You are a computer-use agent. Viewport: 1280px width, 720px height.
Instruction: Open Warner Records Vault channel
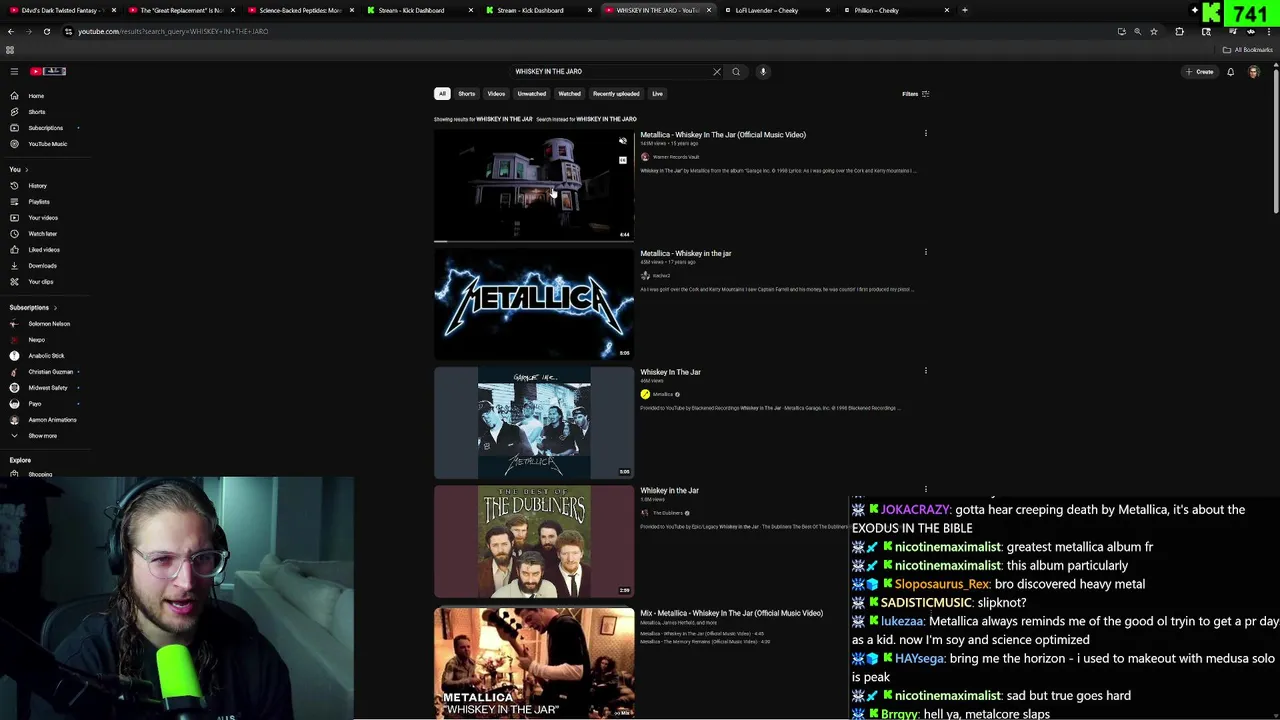(676, 157)
